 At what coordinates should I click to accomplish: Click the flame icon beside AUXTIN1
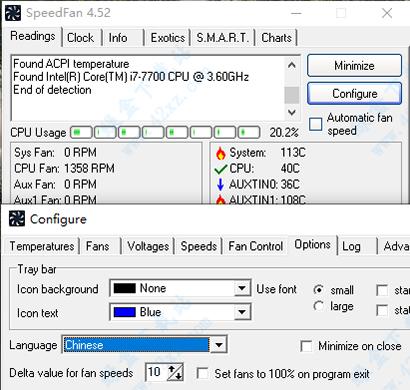[220, 199]
